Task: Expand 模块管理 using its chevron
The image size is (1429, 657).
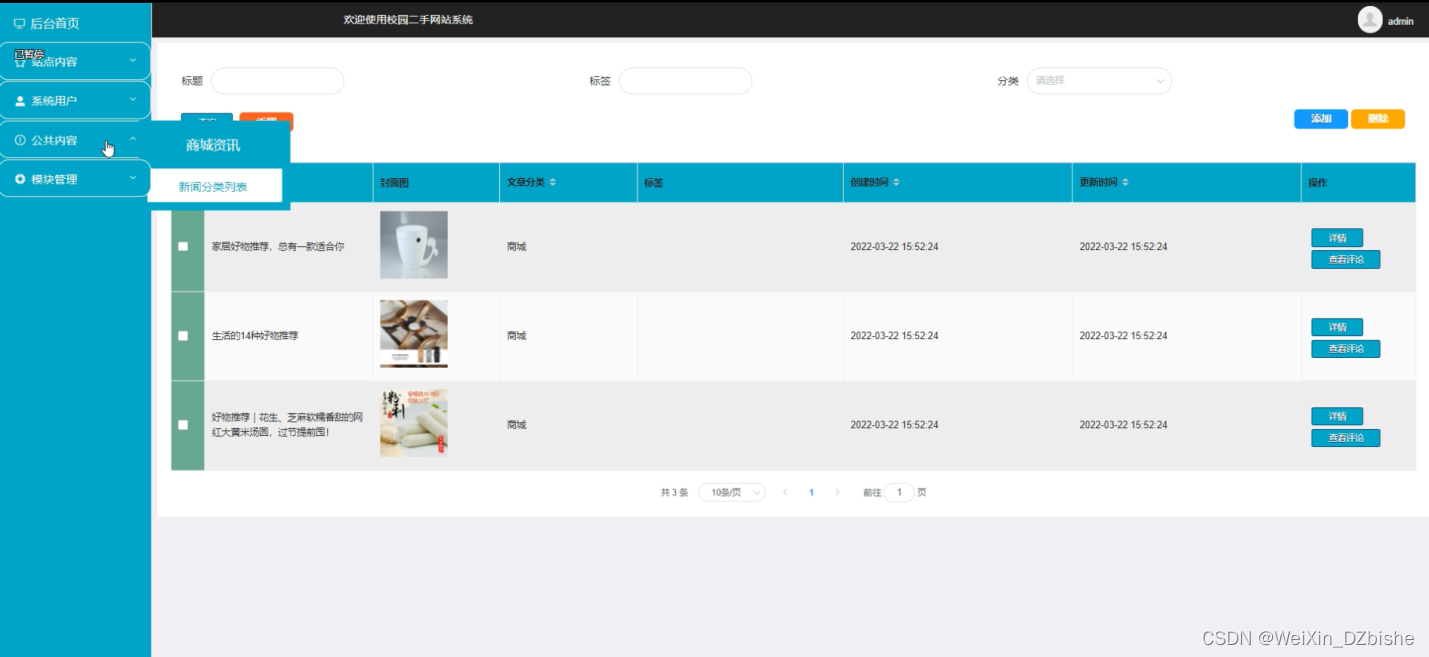Action: (133, 179)
